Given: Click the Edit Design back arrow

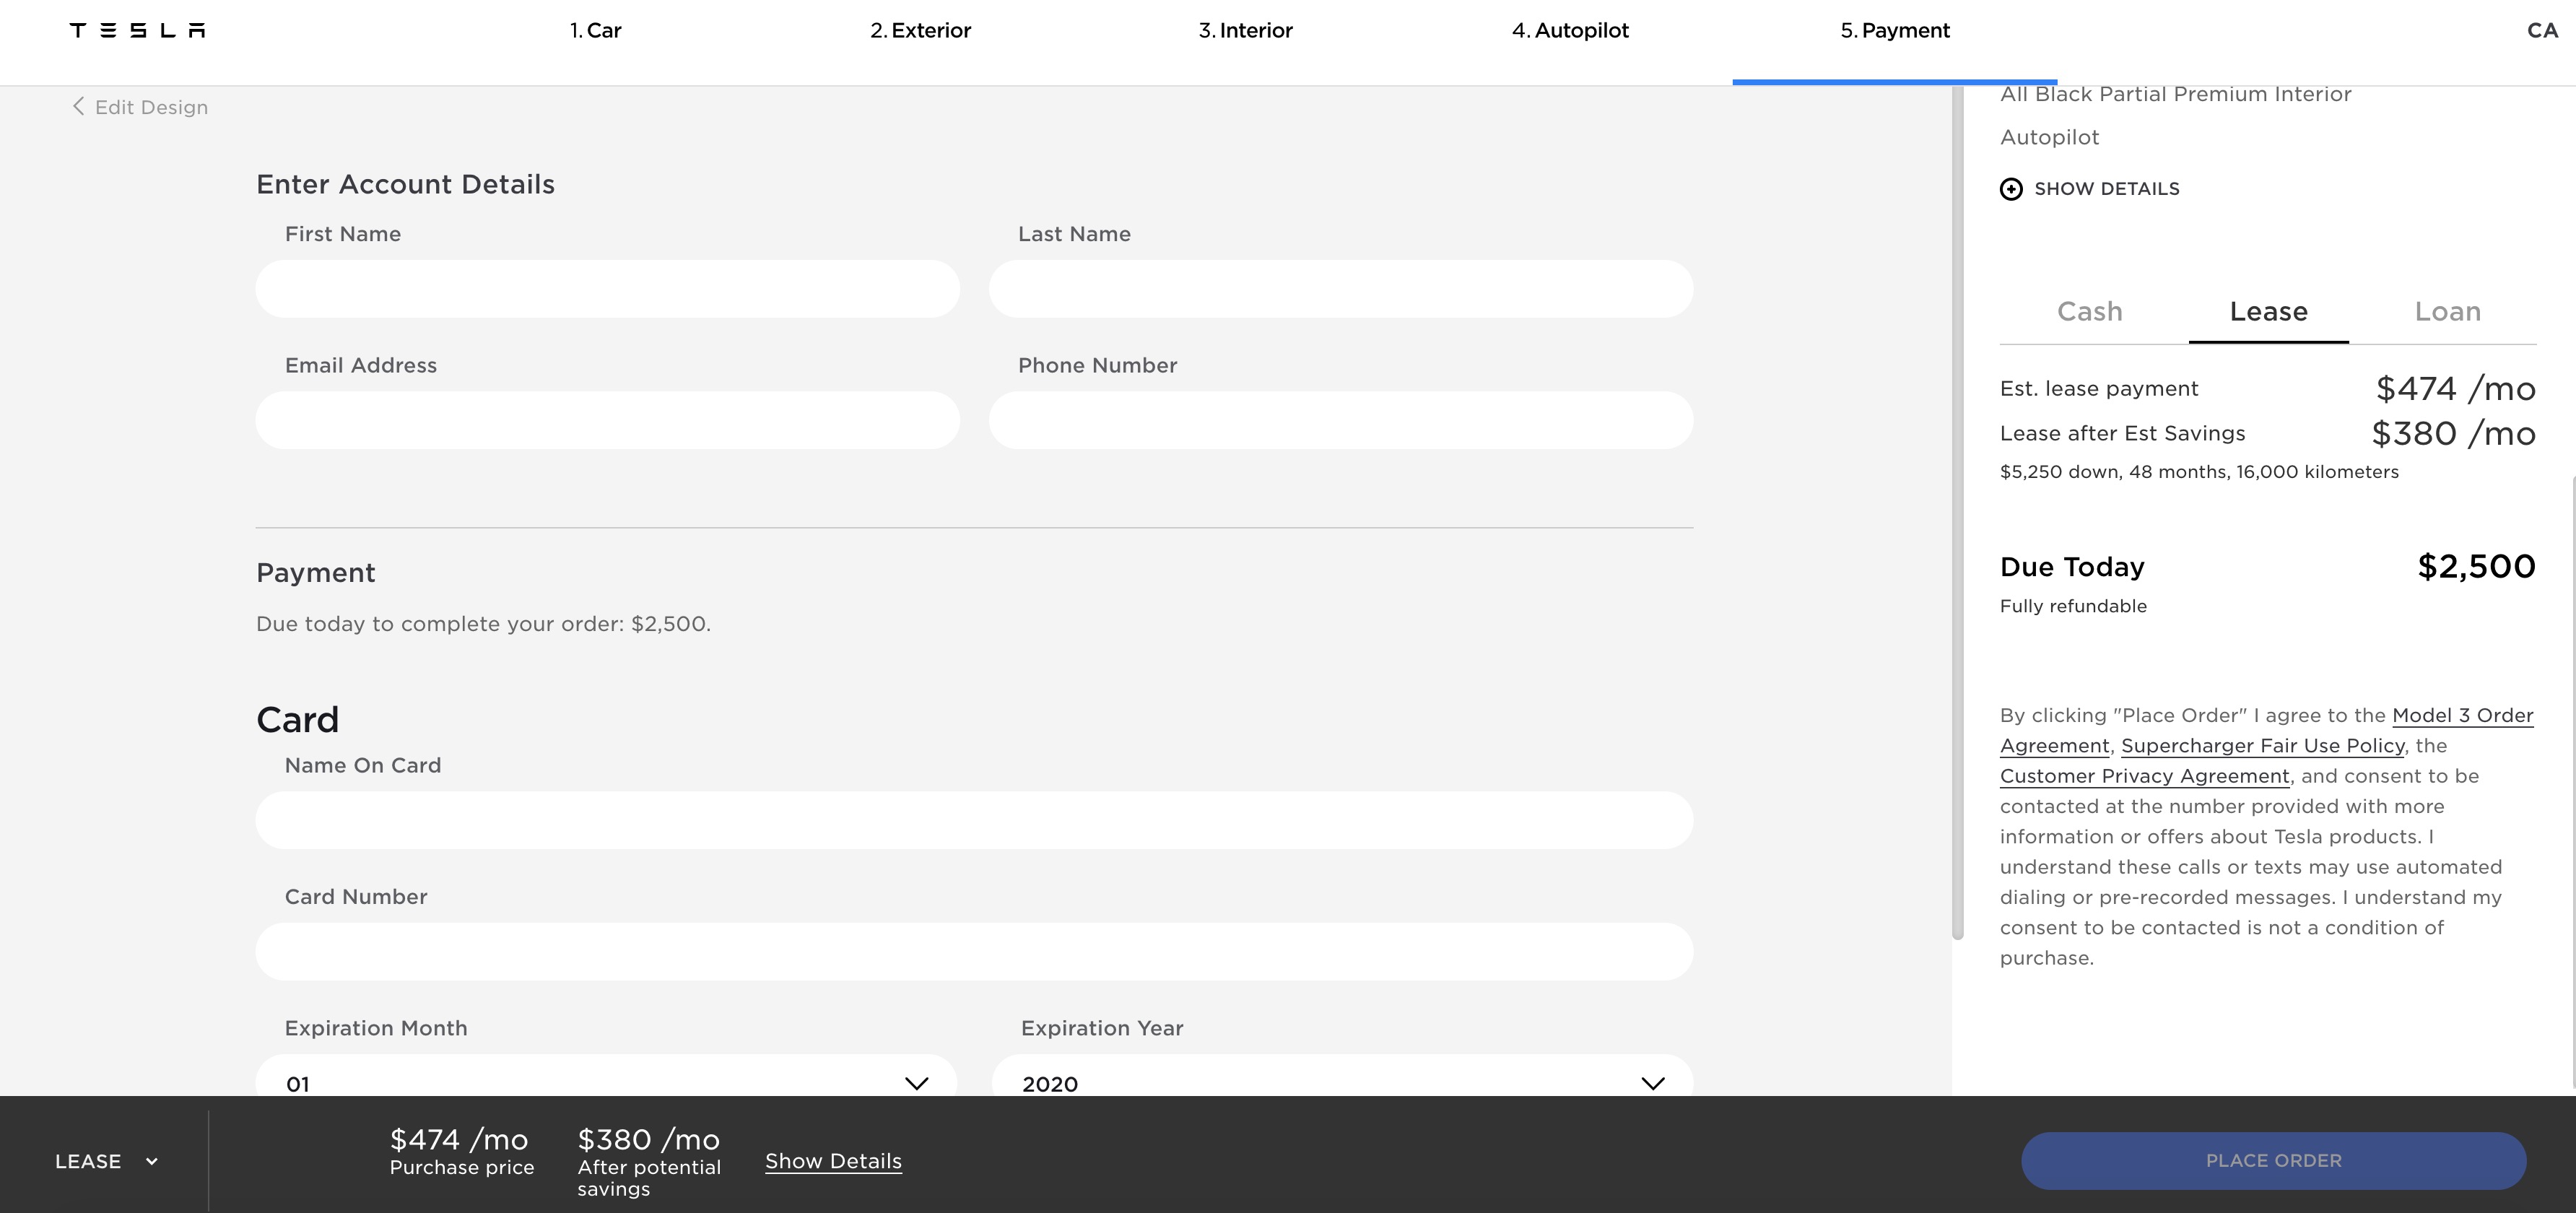Looking at the screenshot, I should click(78, 107).
